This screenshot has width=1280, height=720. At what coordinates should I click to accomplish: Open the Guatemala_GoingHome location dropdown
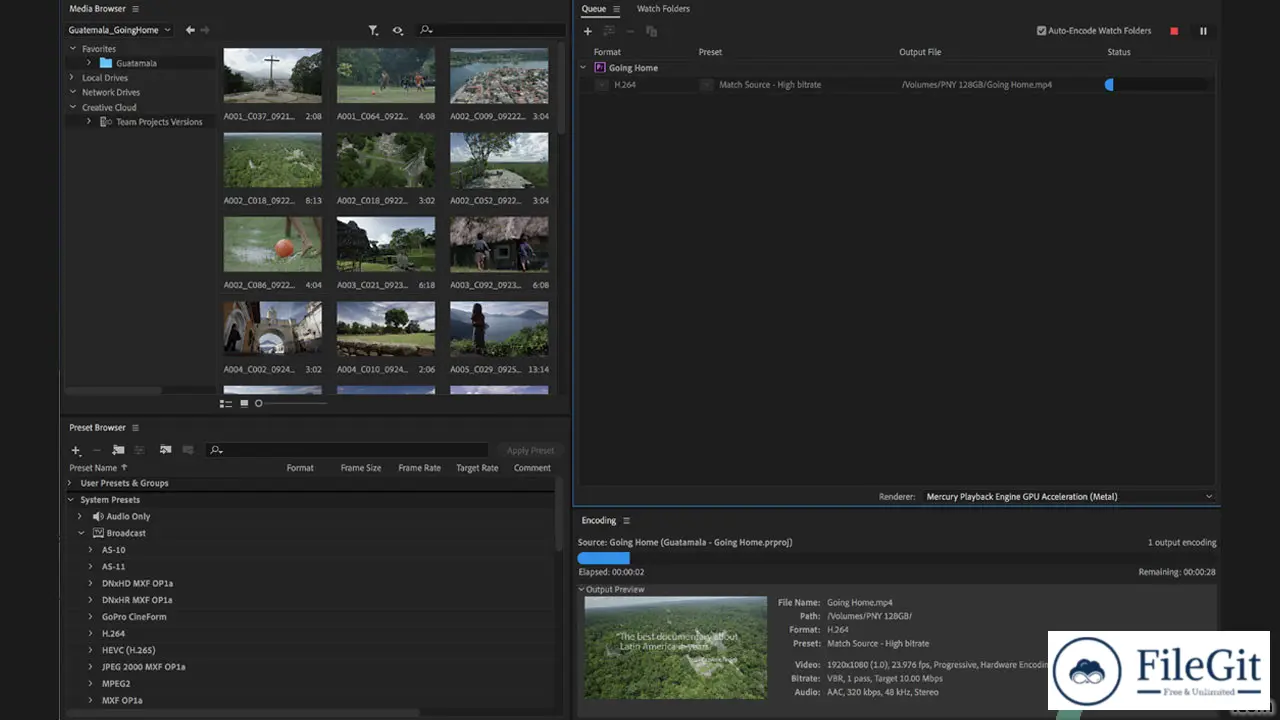click(x=119, y=30)
